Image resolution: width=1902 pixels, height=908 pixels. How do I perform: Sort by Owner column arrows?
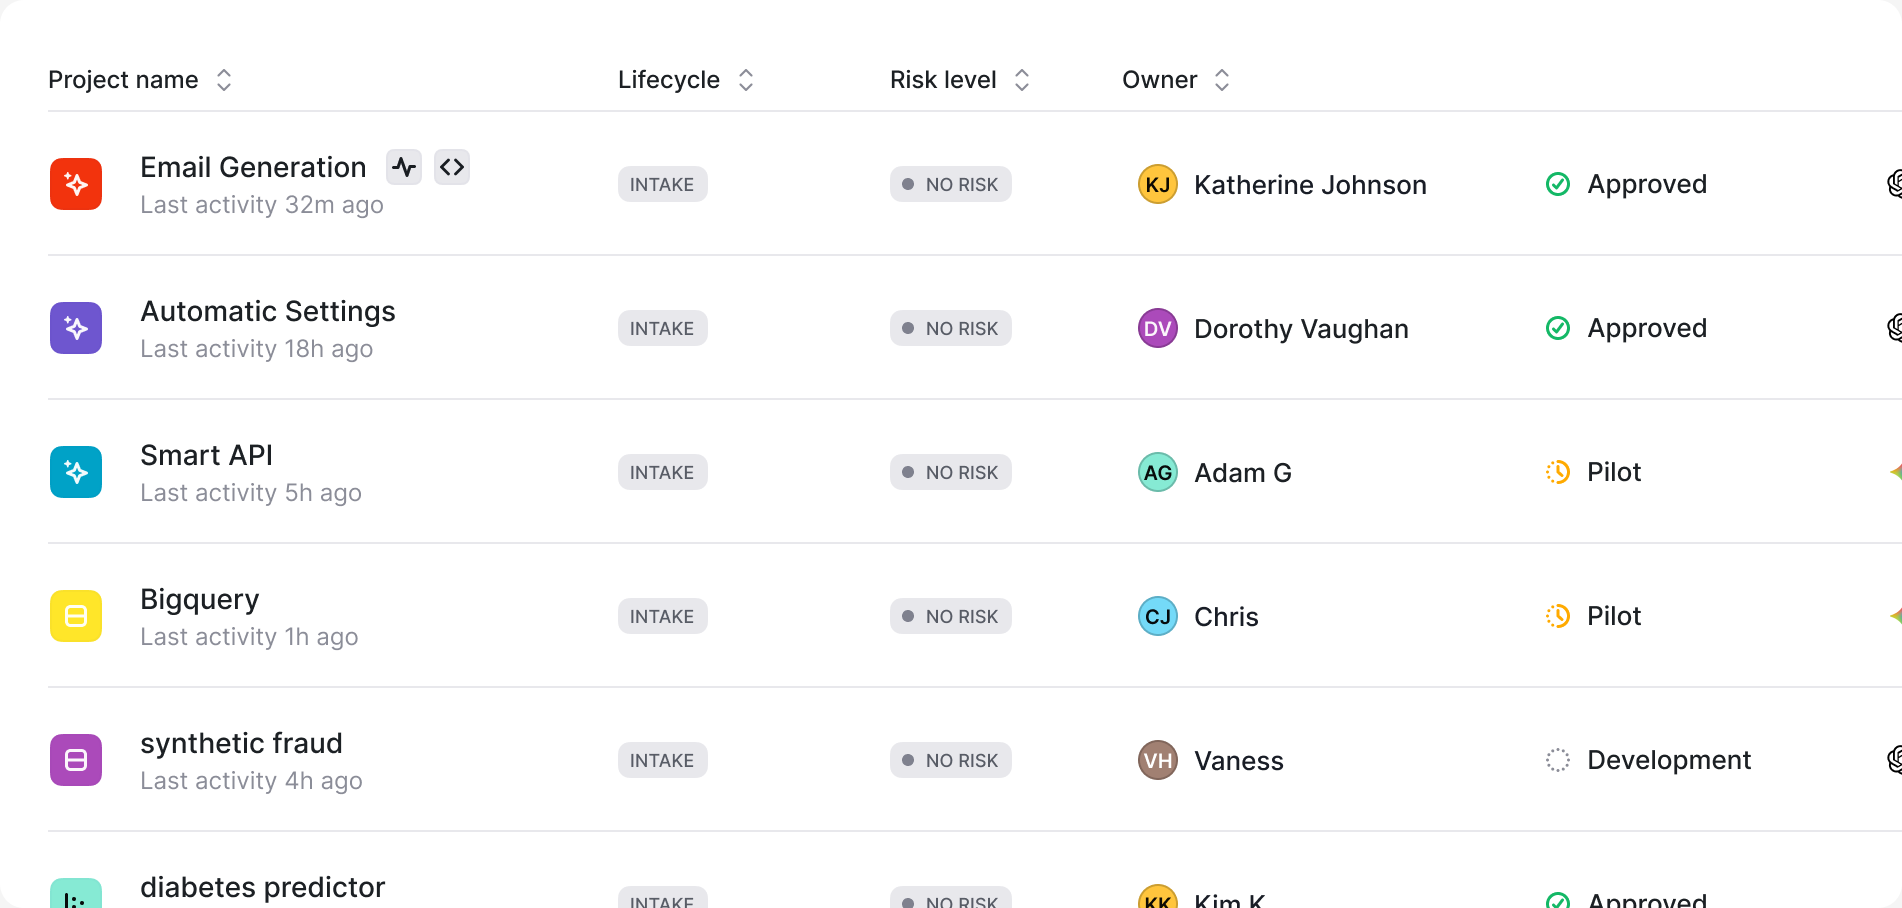pyautogui.click(x=1222, y=80)
